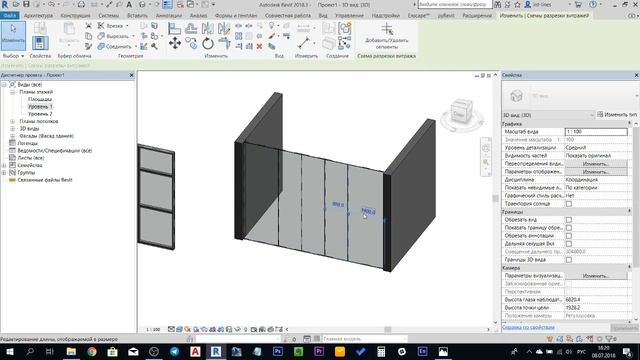
Task: Click the Print icon in quick access toolbar
Action: (x=81, y=4)
